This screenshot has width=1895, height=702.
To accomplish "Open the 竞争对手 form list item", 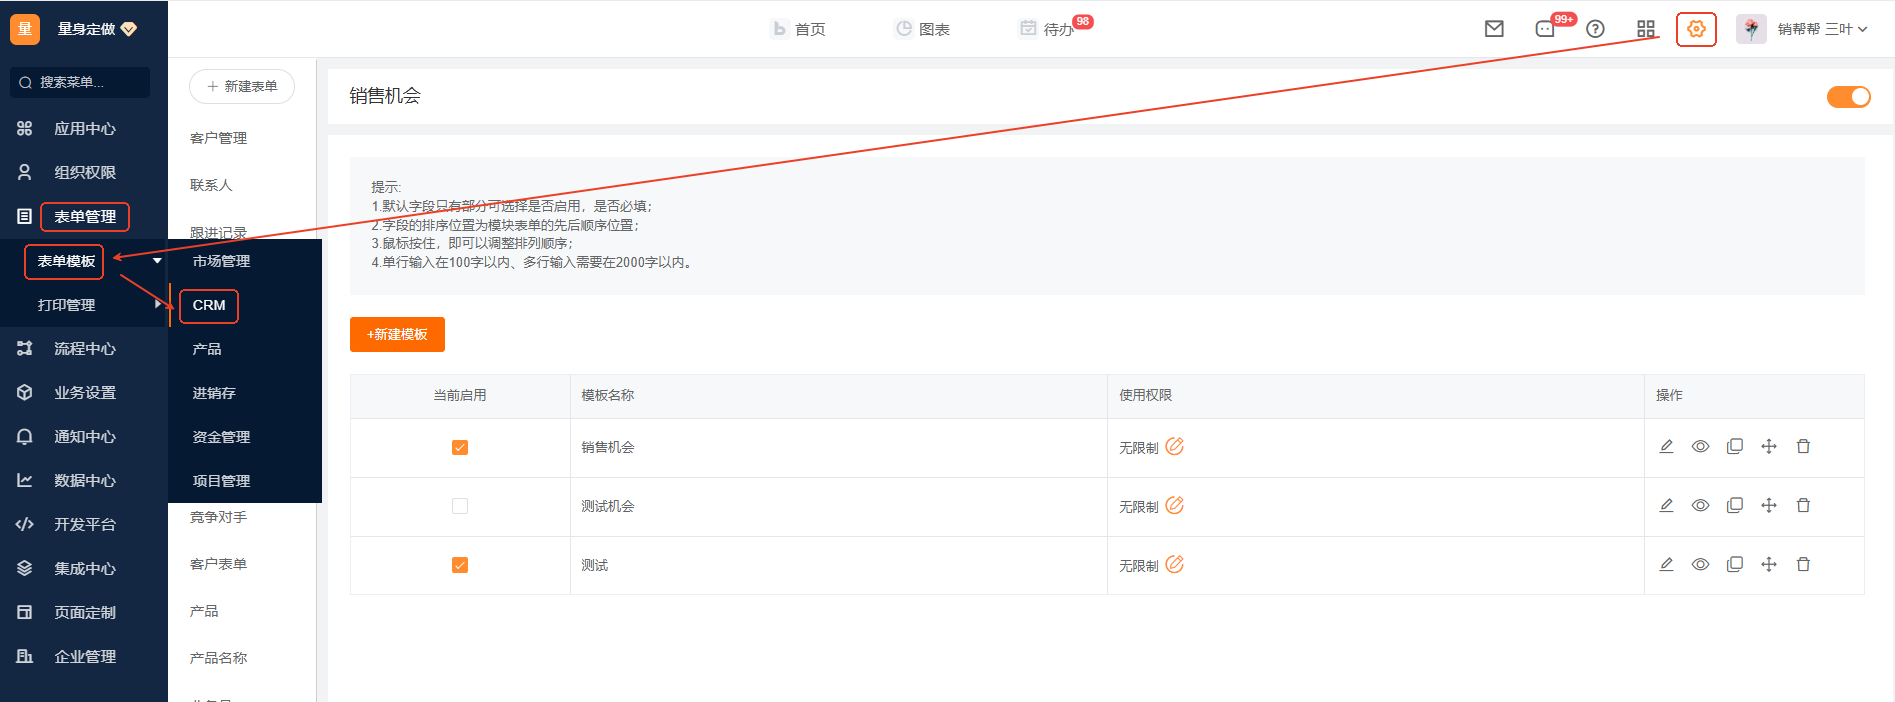I will tap(218, 517).
